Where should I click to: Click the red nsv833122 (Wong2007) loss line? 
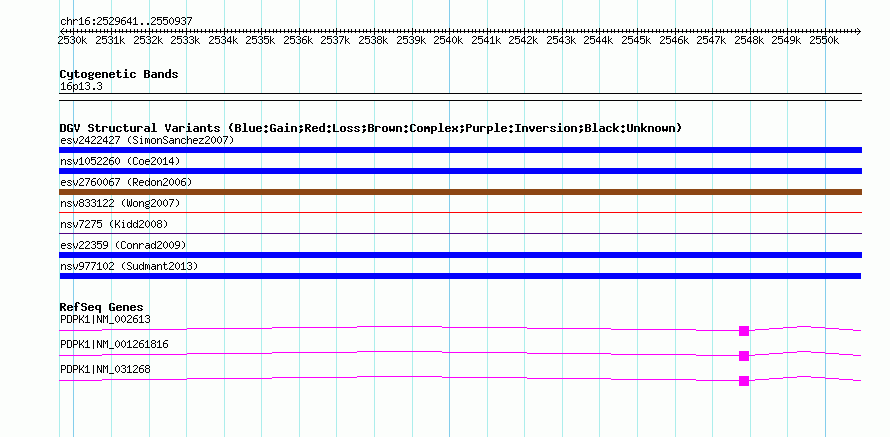coord(460,213)
